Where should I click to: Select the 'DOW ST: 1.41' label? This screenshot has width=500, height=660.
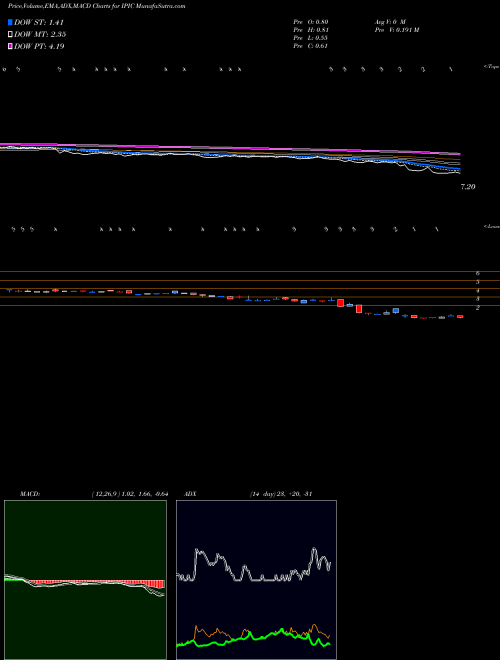39,23
